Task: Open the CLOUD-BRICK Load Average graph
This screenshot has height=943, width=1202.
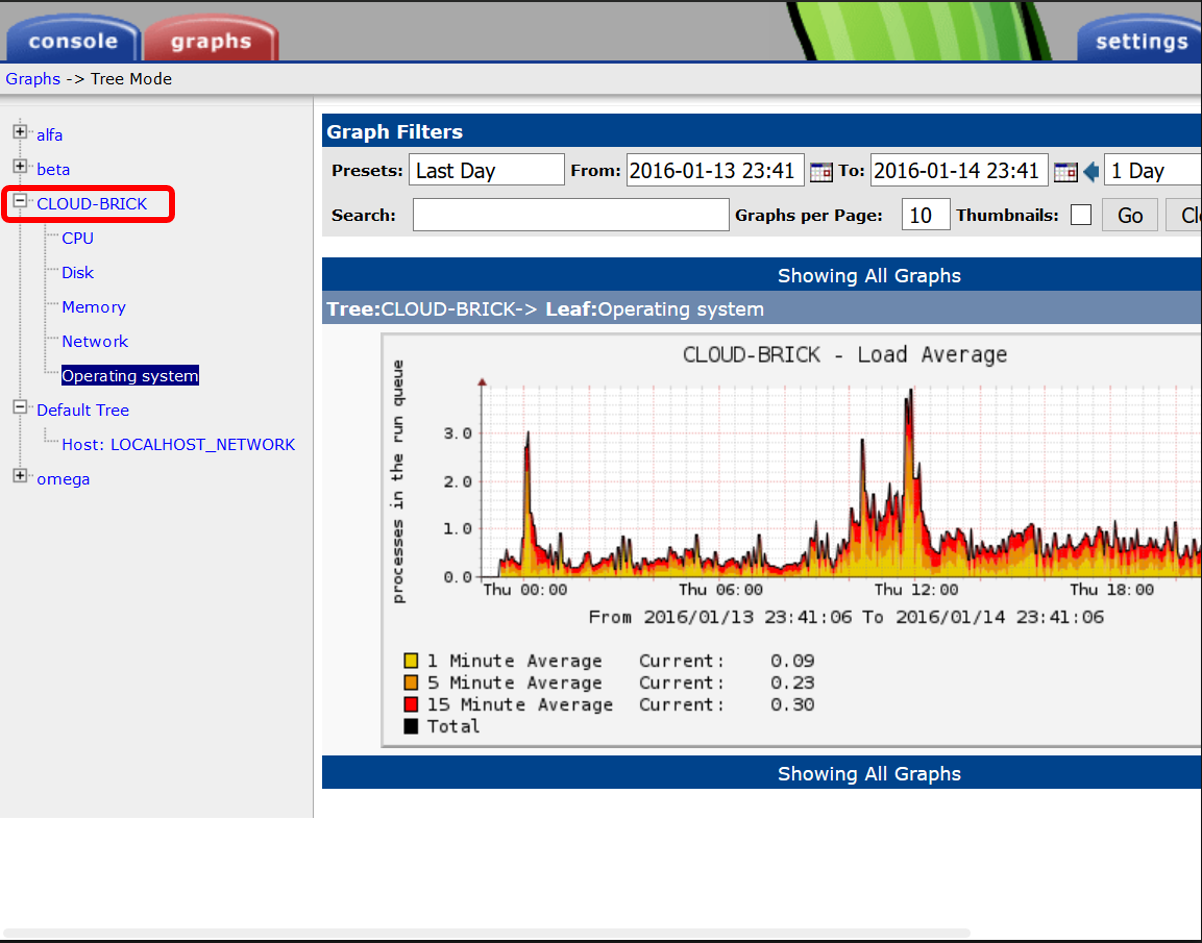Action: [x=792, y=540]
